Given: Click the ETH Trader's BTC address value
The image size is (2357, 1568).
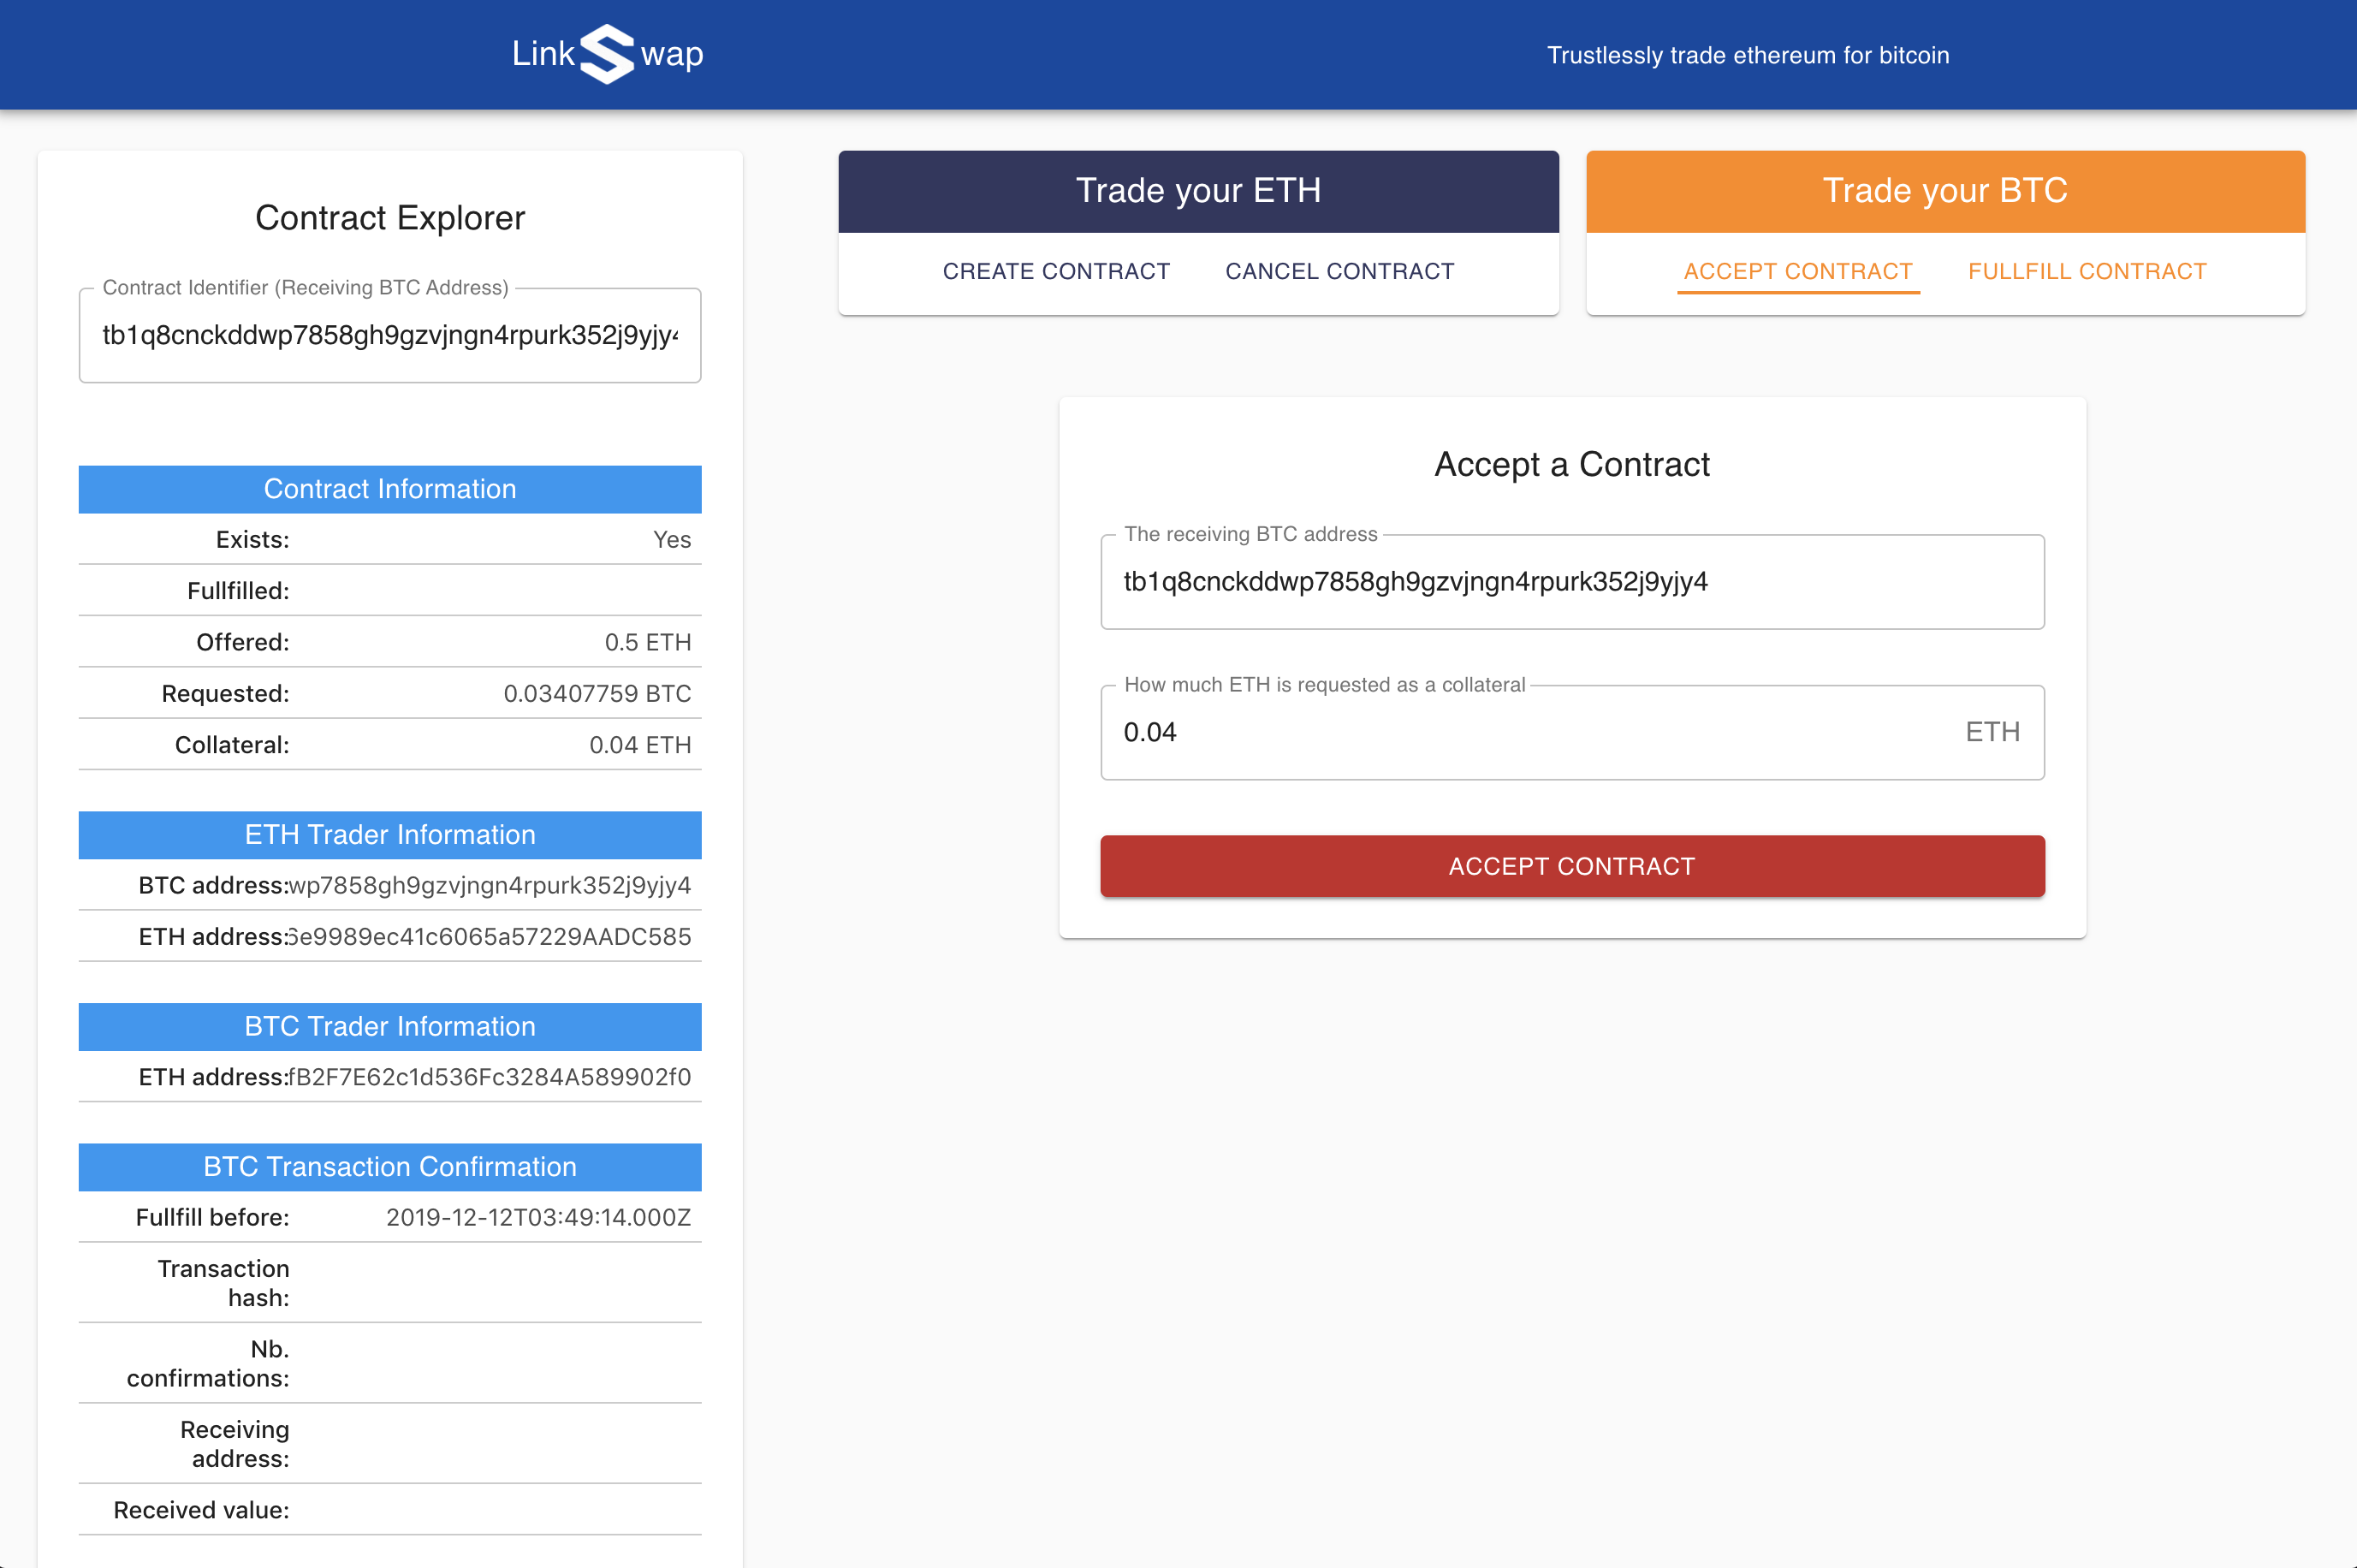Looking at the screenshot, I should coord(489,886).
